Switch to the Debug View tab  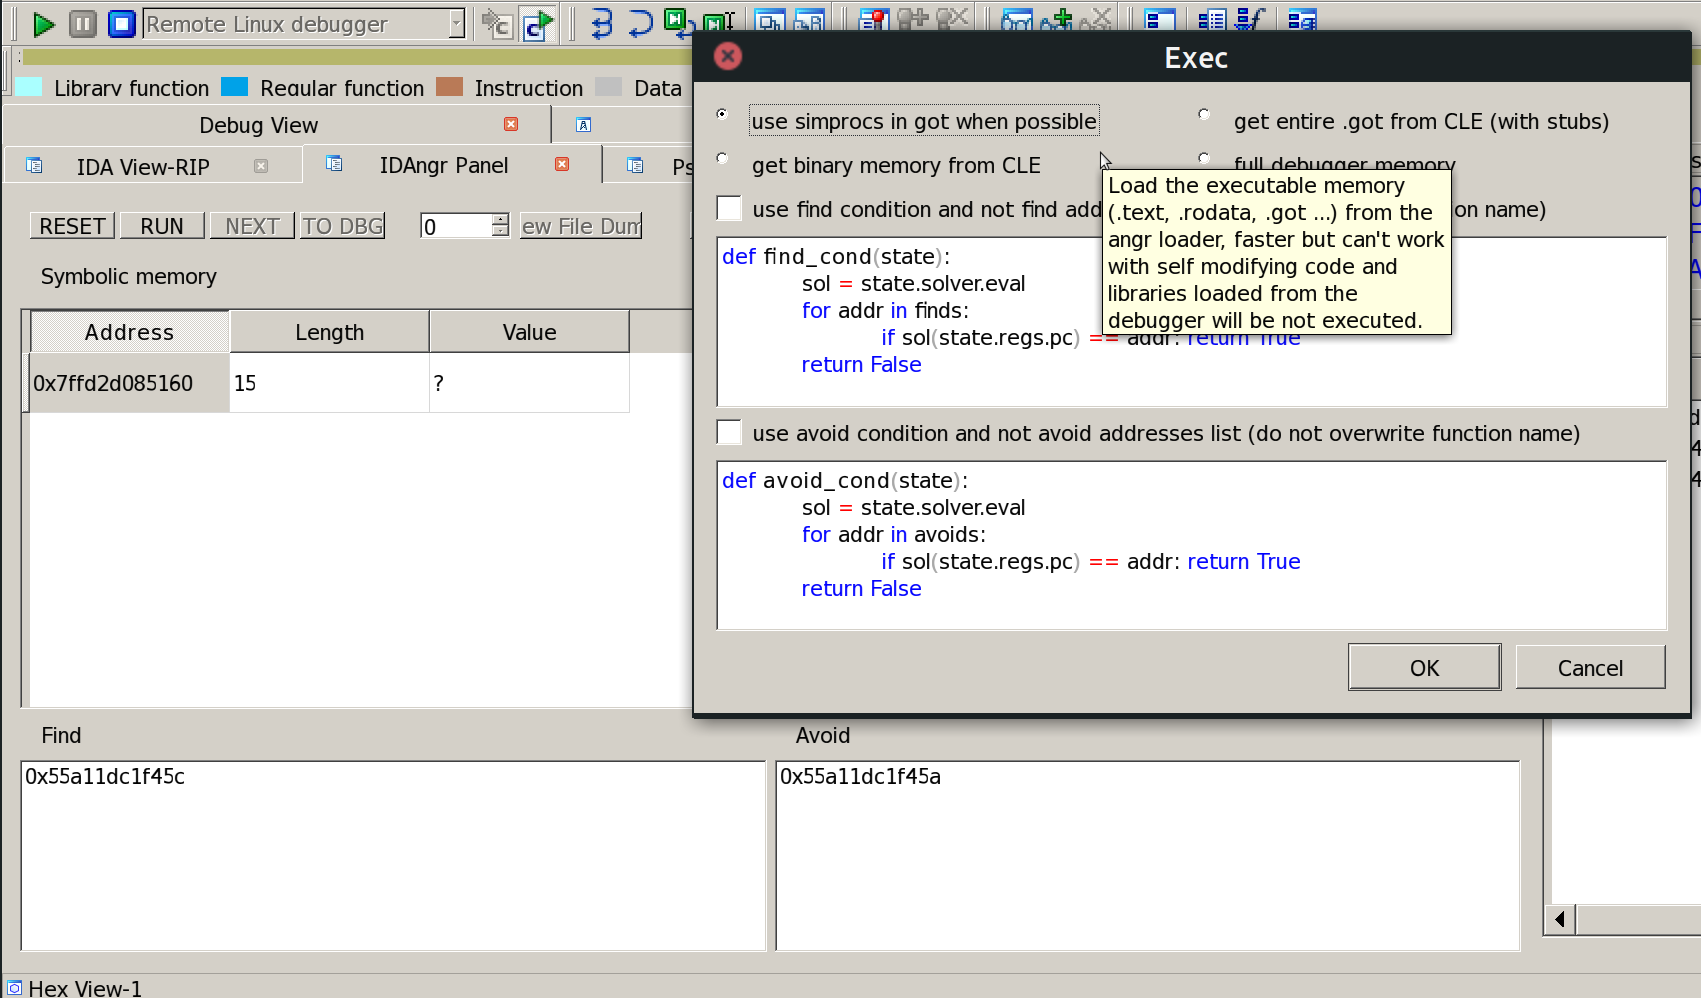(x=258, y=125)
